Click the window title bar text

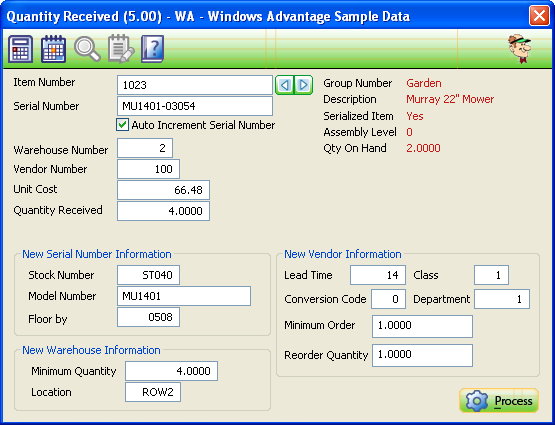point(208,16)
